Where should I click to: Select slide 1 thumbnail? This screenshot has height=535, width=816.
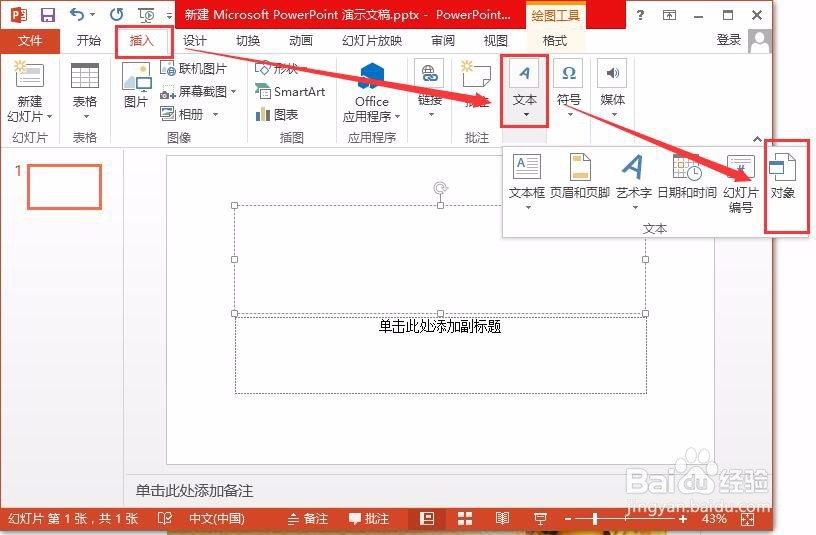click(x=64, y=187)
